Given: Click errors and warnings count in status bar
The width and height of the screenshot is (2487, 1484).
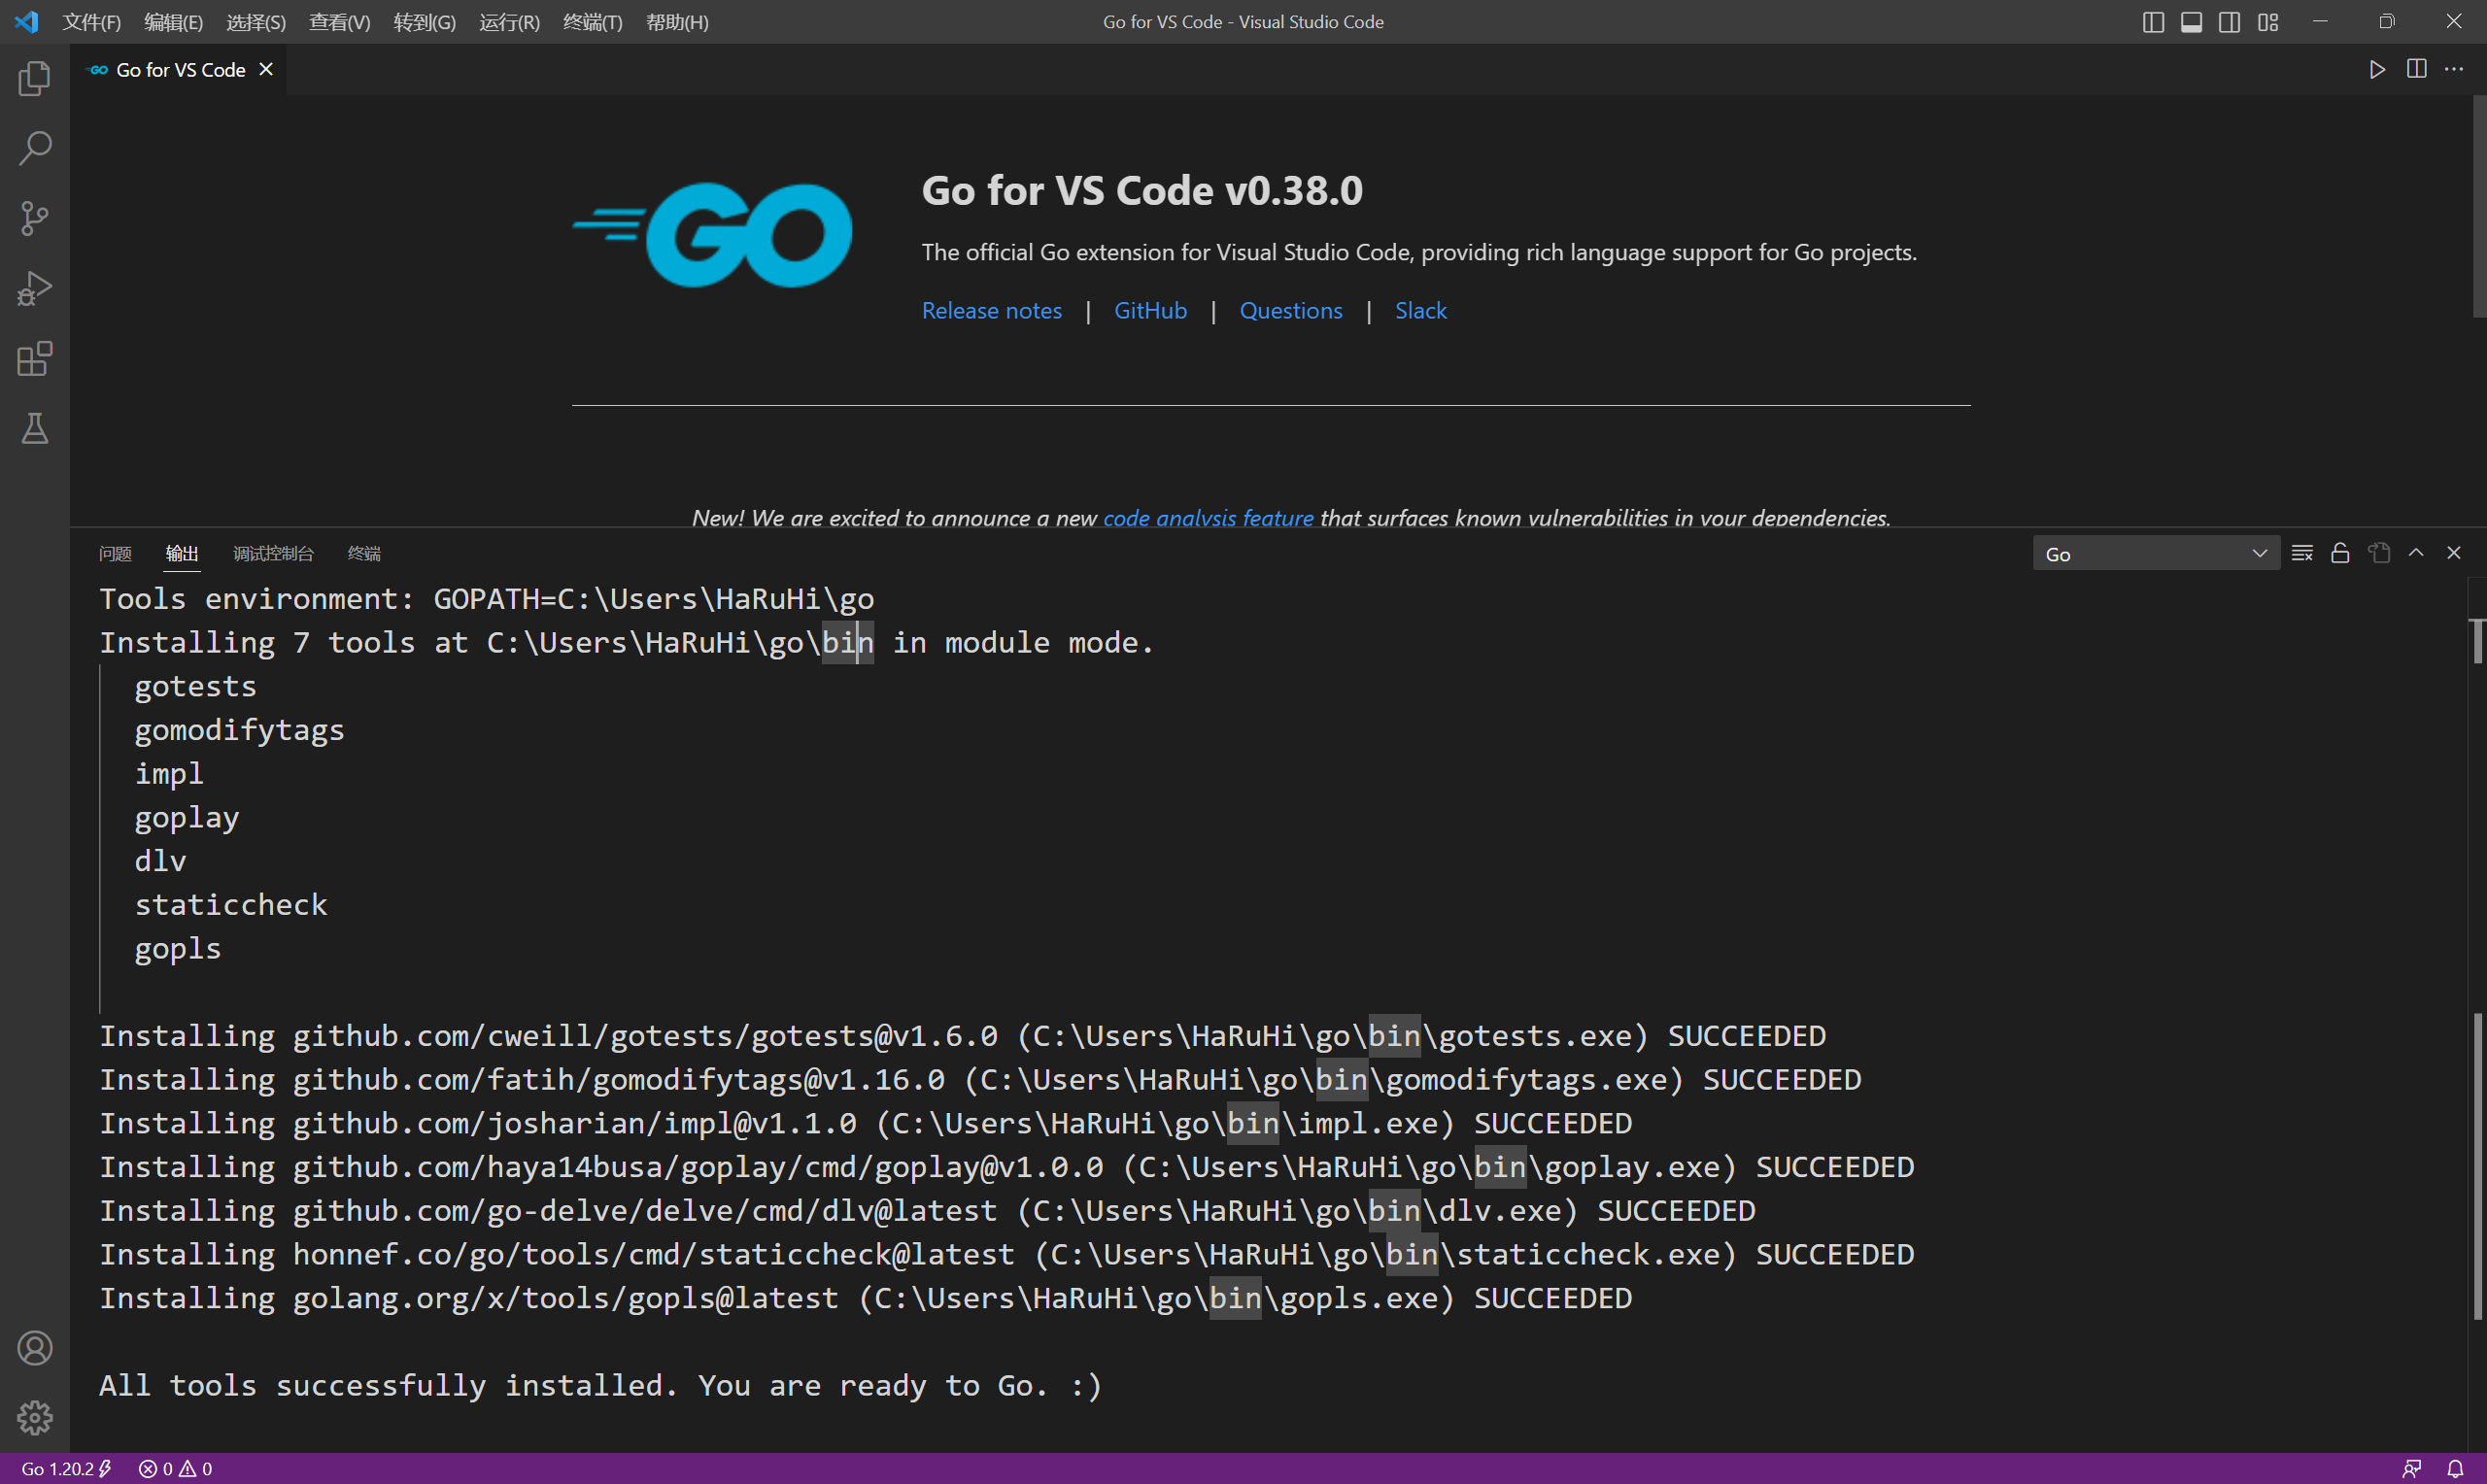Looking at the screenshot, I should [x=175, y=1468].
